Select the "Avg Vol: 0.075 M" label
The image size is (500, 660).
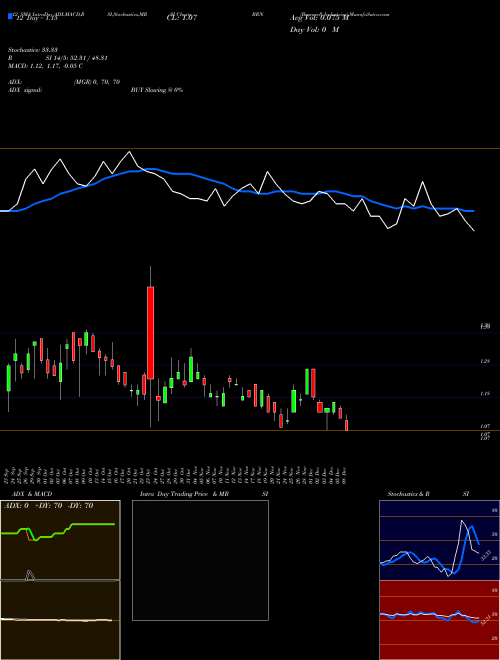(319, 18)
